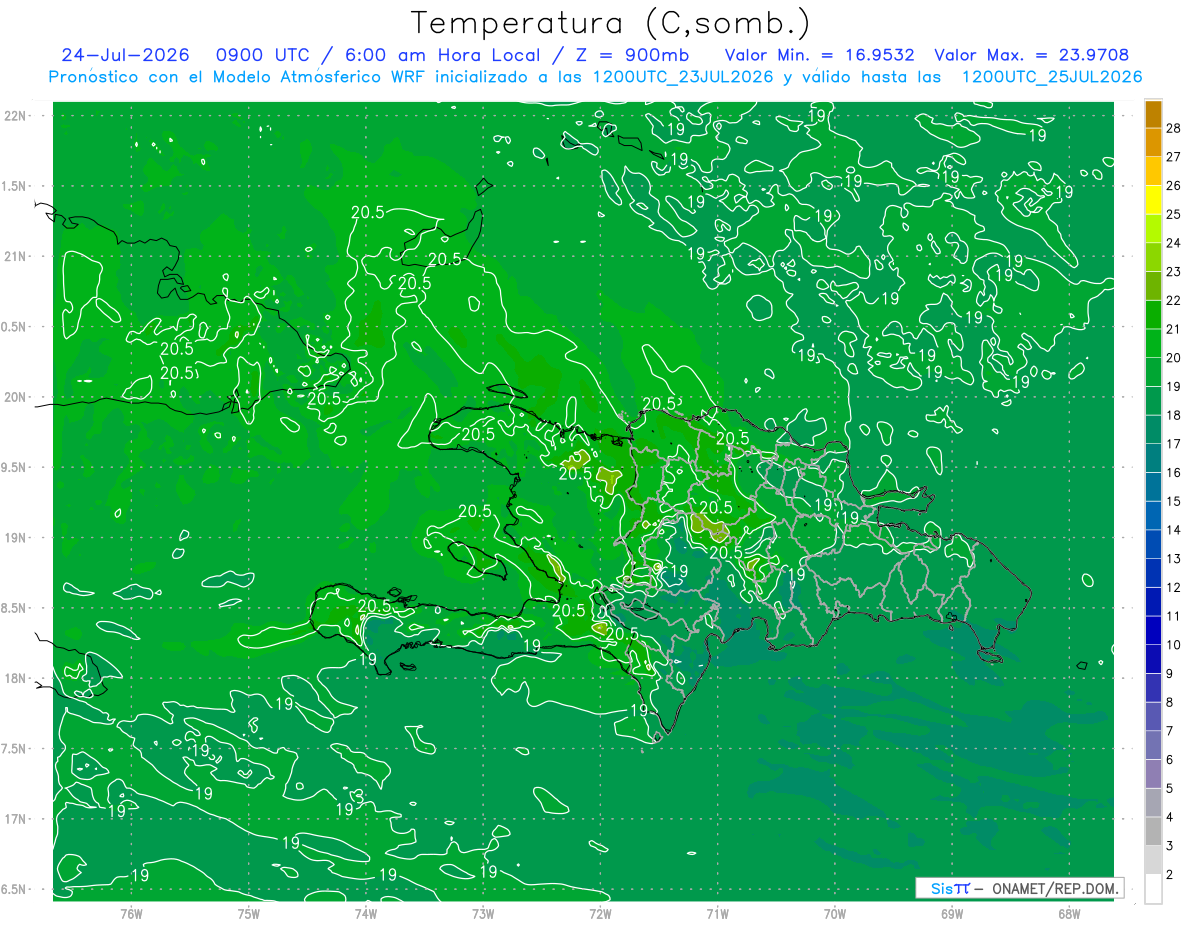Pick the orange swatch between 27 and 28
1200x927 pixels.
coord(1153,143)
